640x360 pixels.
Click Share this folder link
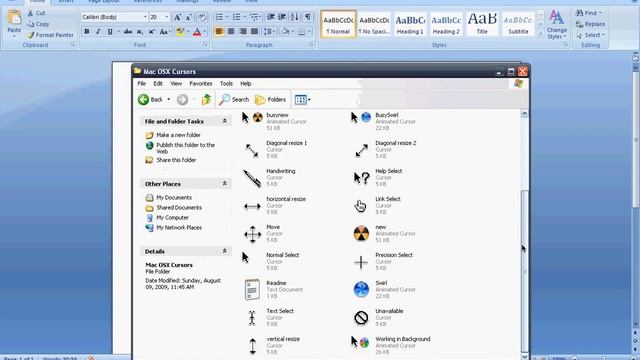(176, 160)
